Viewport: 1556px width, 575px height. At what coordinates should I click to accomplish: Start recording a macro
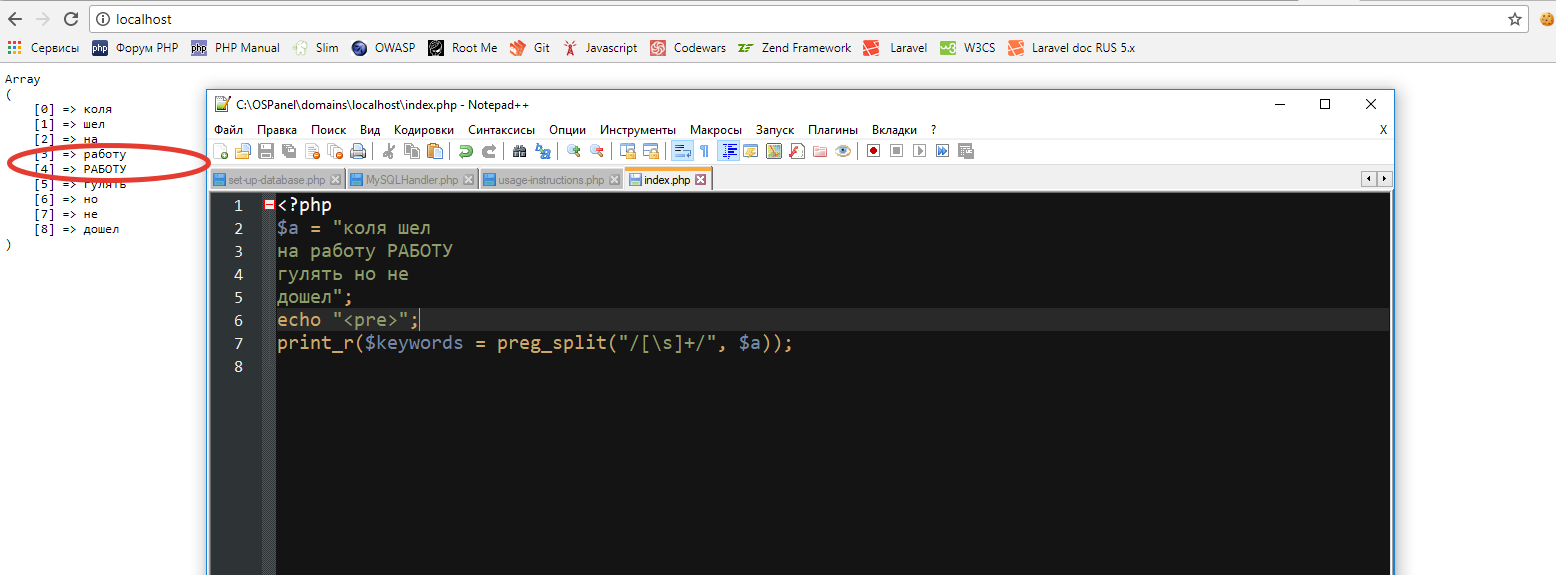pos(874,151)
